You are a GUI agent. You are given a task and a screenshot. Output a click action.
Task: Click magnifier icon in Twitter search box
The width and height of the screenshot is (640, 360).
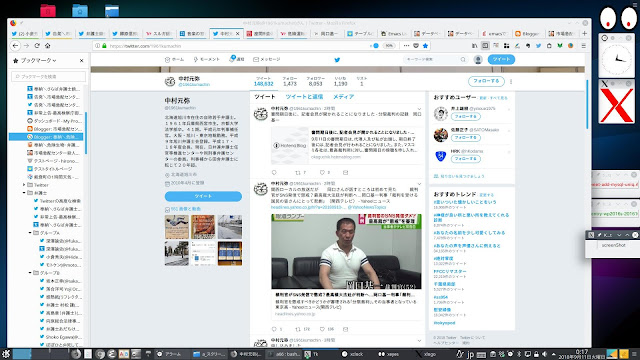tap(463, 60)
